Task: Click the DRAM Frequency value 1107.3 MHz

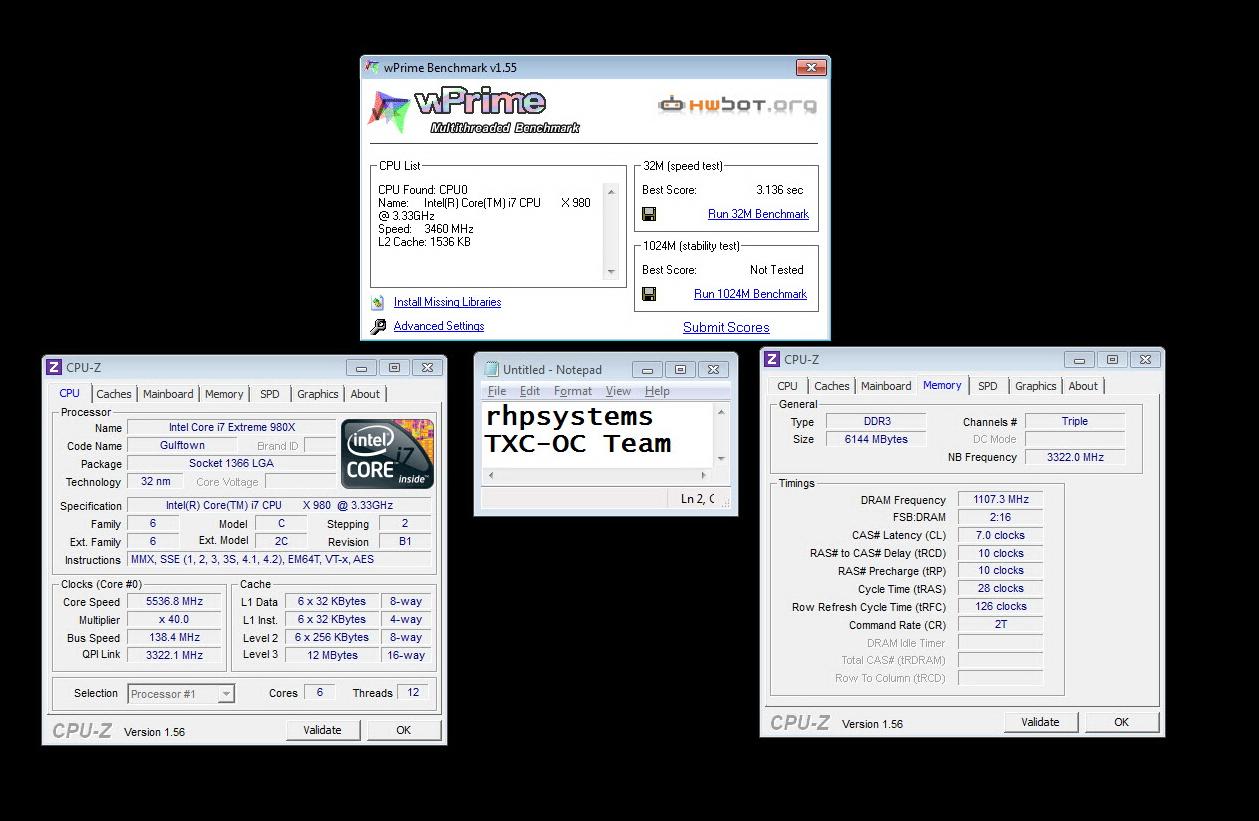Action: coord(1000,500)
